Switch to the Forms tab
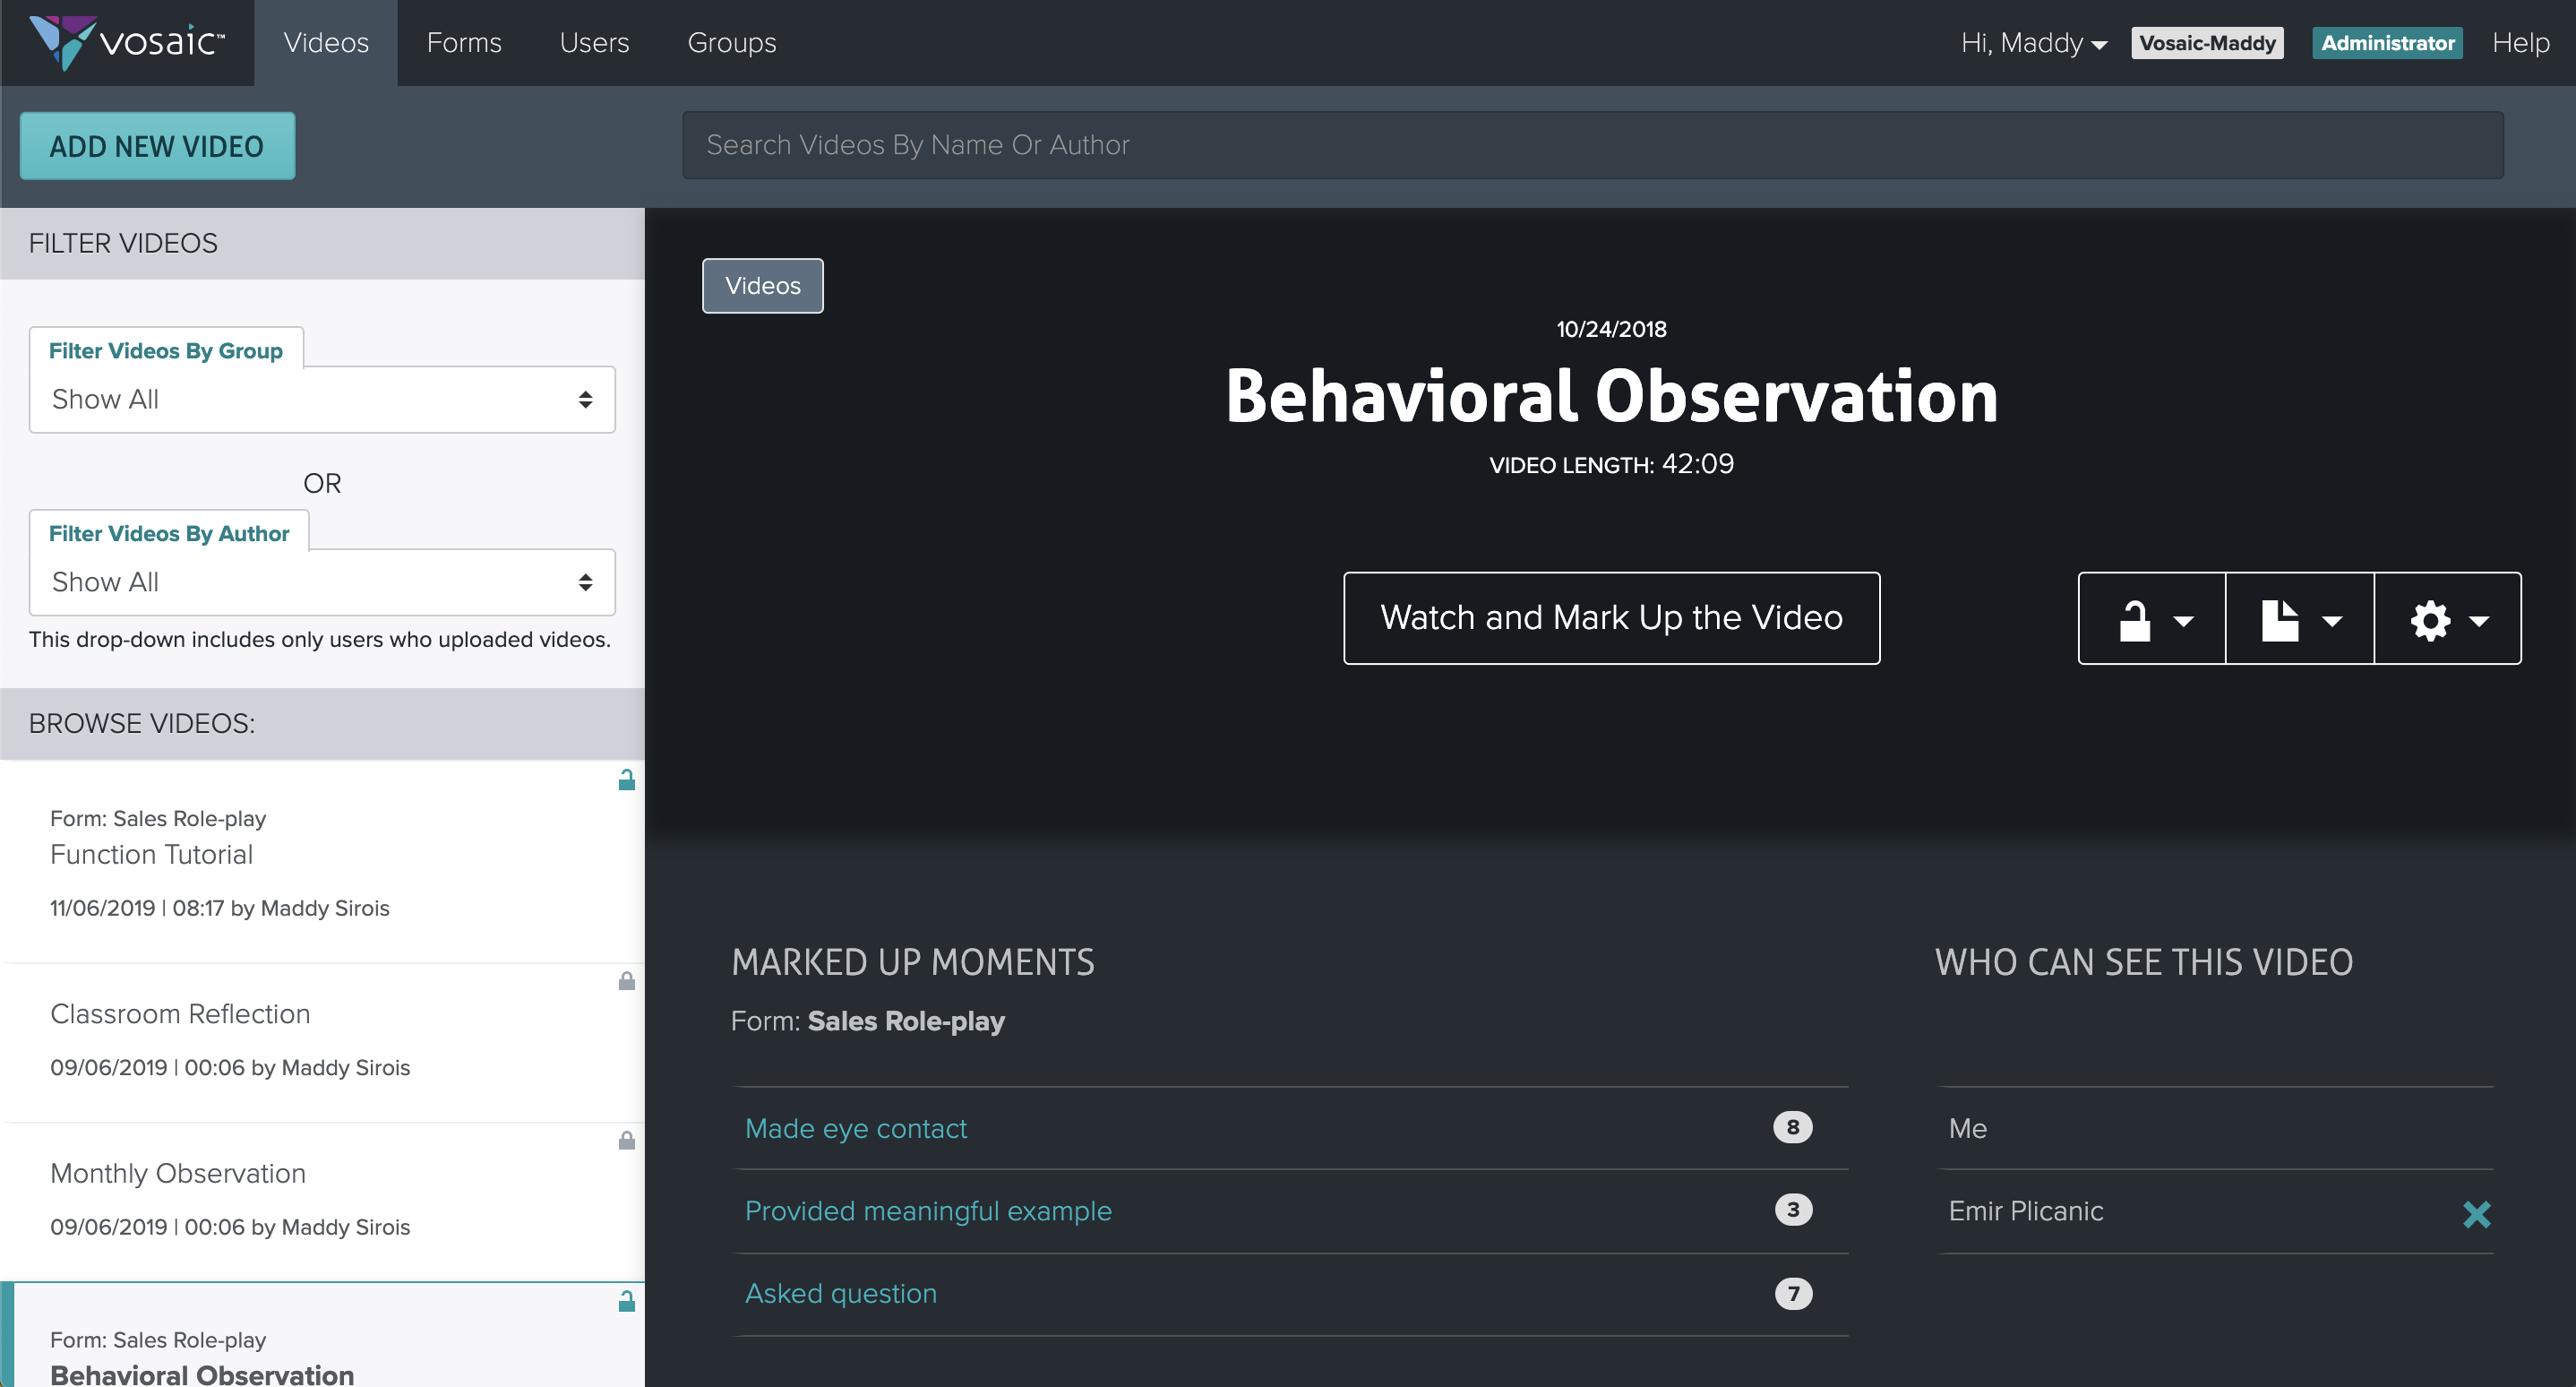The image size is (2576, 1387). tap(464, 43)
